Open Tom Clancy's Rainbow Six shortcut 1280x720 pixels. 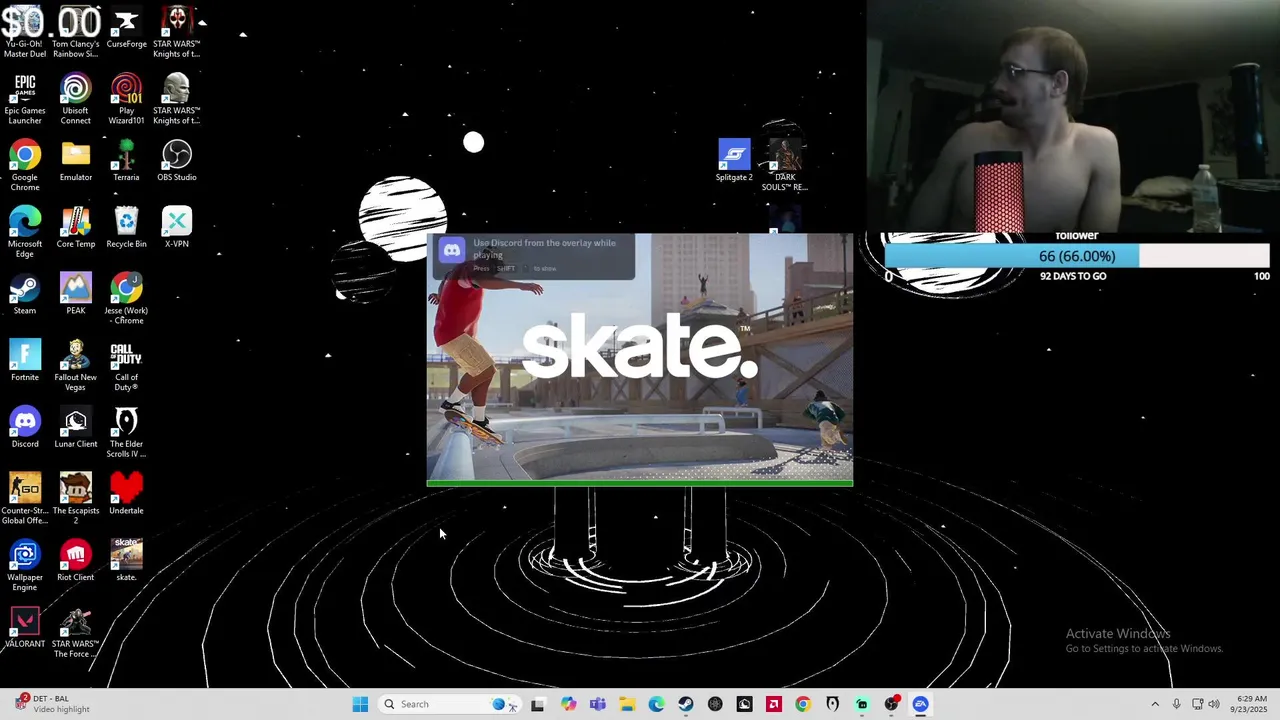coord(76,33)
